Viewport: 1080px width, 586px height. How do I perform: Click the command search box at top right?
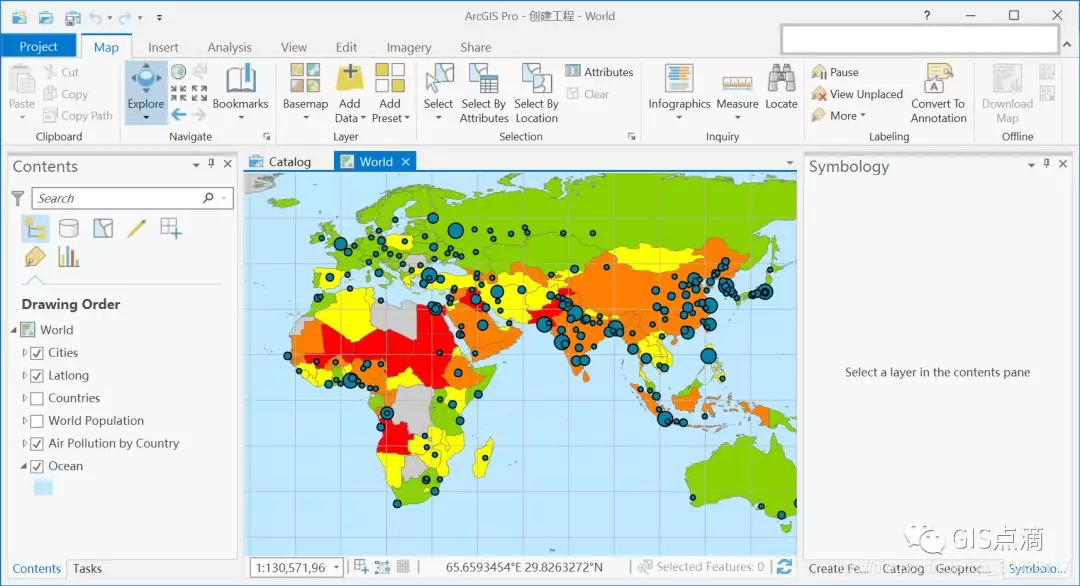[920, 39]
